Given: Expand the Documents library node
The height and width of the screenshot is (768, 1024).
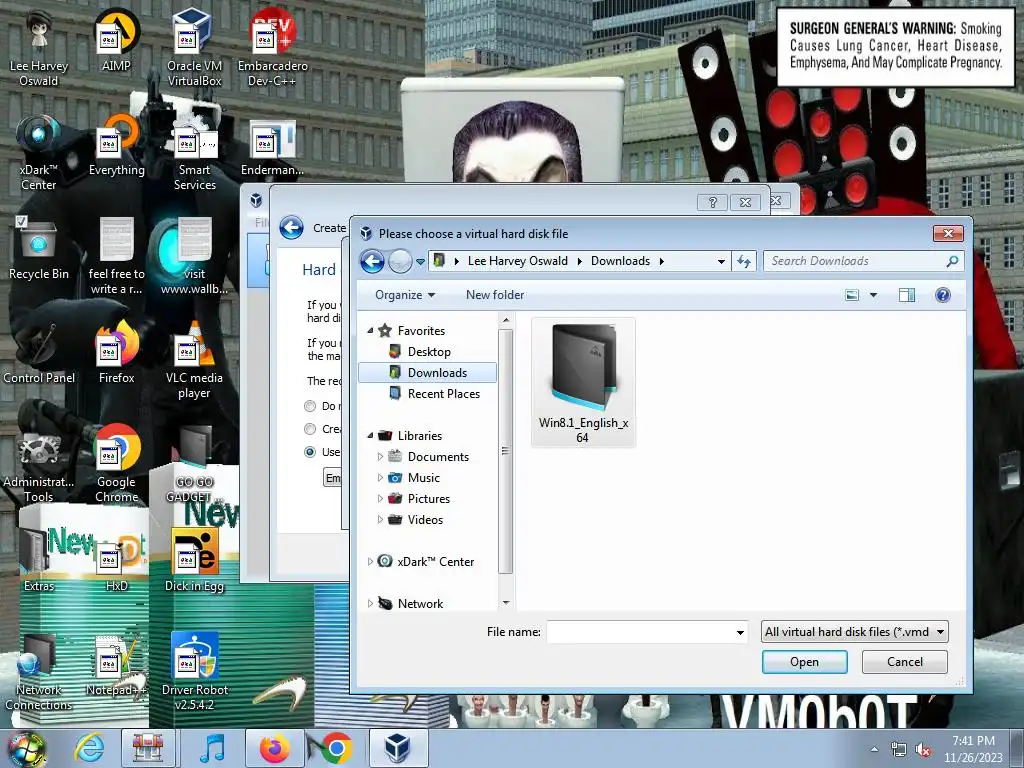Looking at the screenshot, I should [x=380, y=456].
